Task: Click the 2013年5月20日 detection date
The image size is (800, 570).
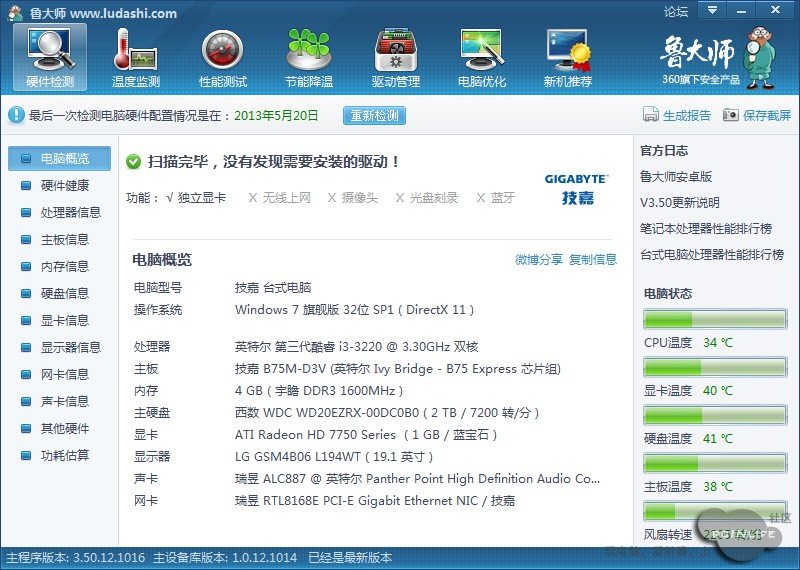Action: (276, 116)
